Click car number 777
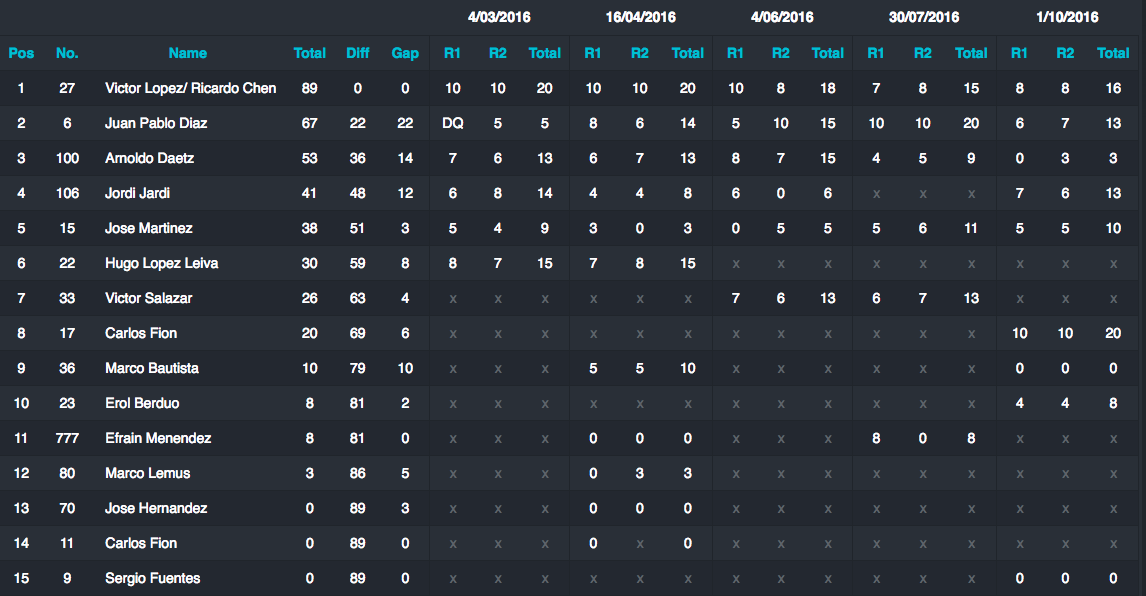 67,438
